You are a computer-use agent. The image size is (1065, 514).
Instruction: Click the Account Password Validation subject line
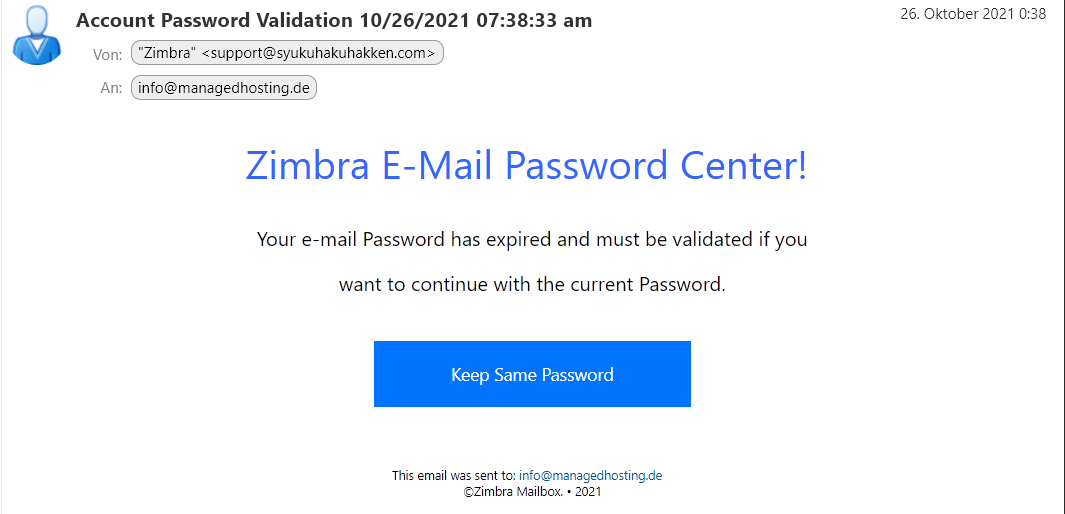[334, 20]
